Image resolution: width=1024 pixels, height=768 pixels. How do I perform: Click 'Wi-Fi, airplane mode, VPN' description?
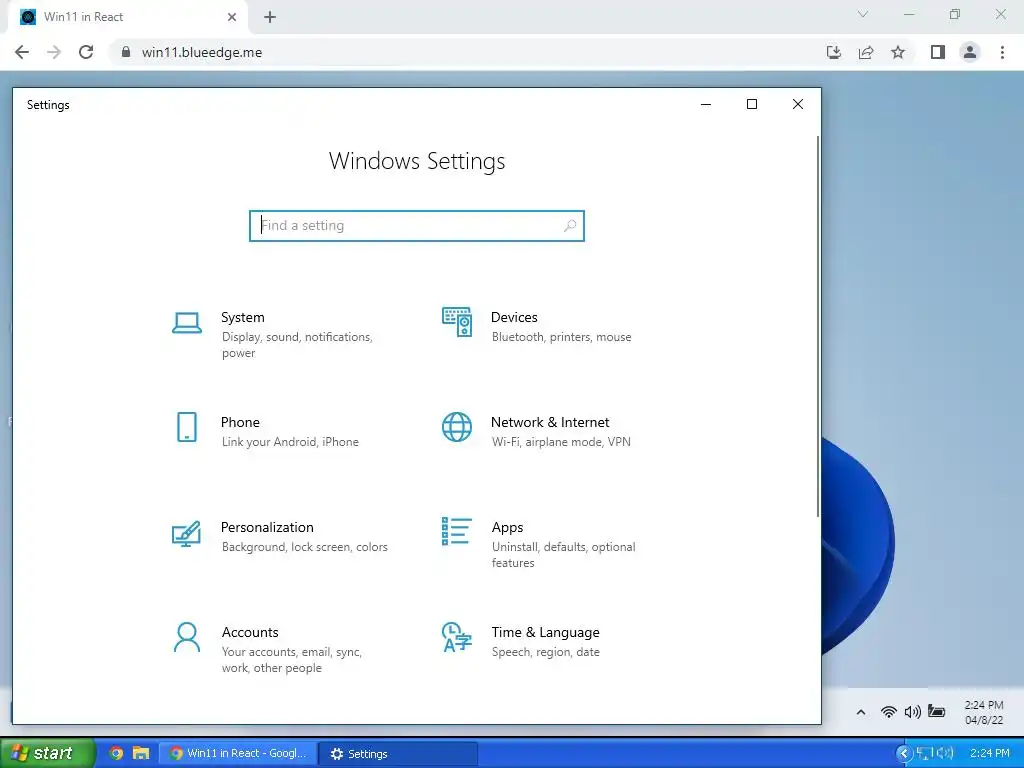[561, 441]
